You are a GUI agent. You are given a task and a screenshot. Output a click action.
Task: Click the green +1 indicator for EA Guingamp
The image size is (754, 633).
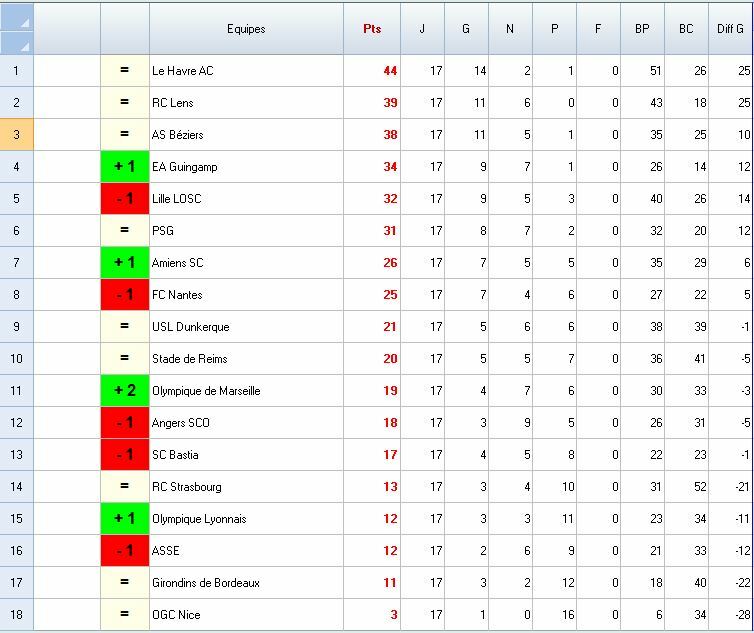(125, 167)
